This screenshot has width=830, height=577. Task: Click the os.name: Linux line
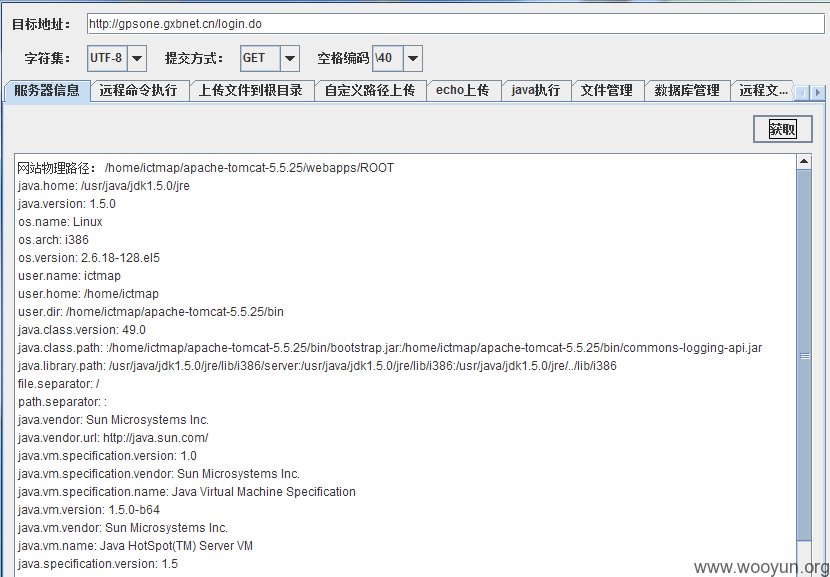pyautogui.click(x=60, y=222)
